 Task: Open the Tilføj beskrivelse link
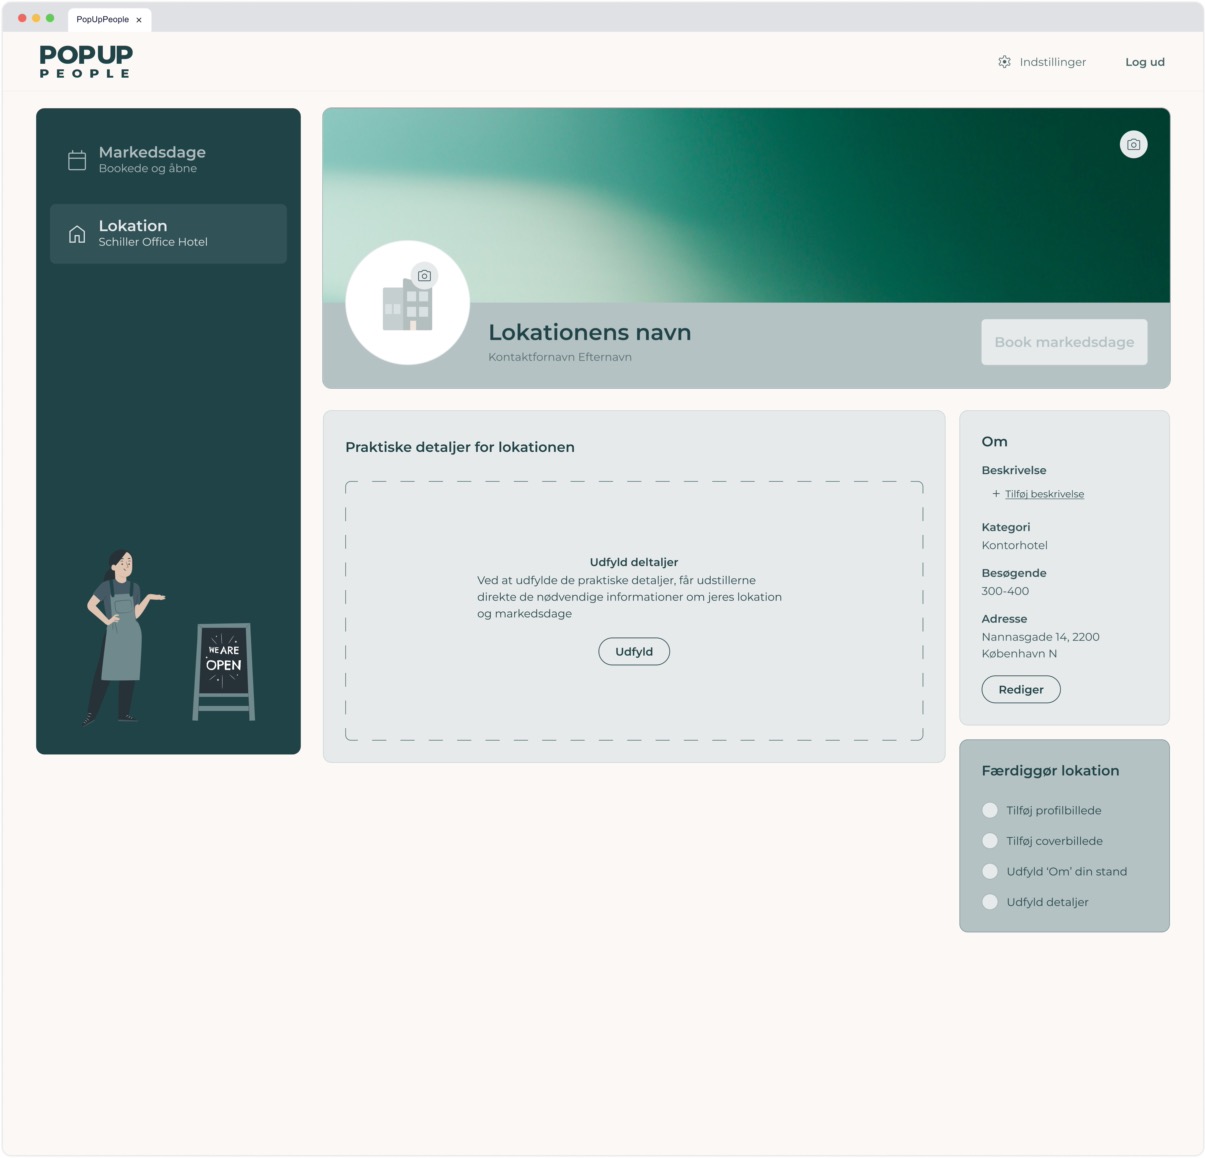point(1043,494)
